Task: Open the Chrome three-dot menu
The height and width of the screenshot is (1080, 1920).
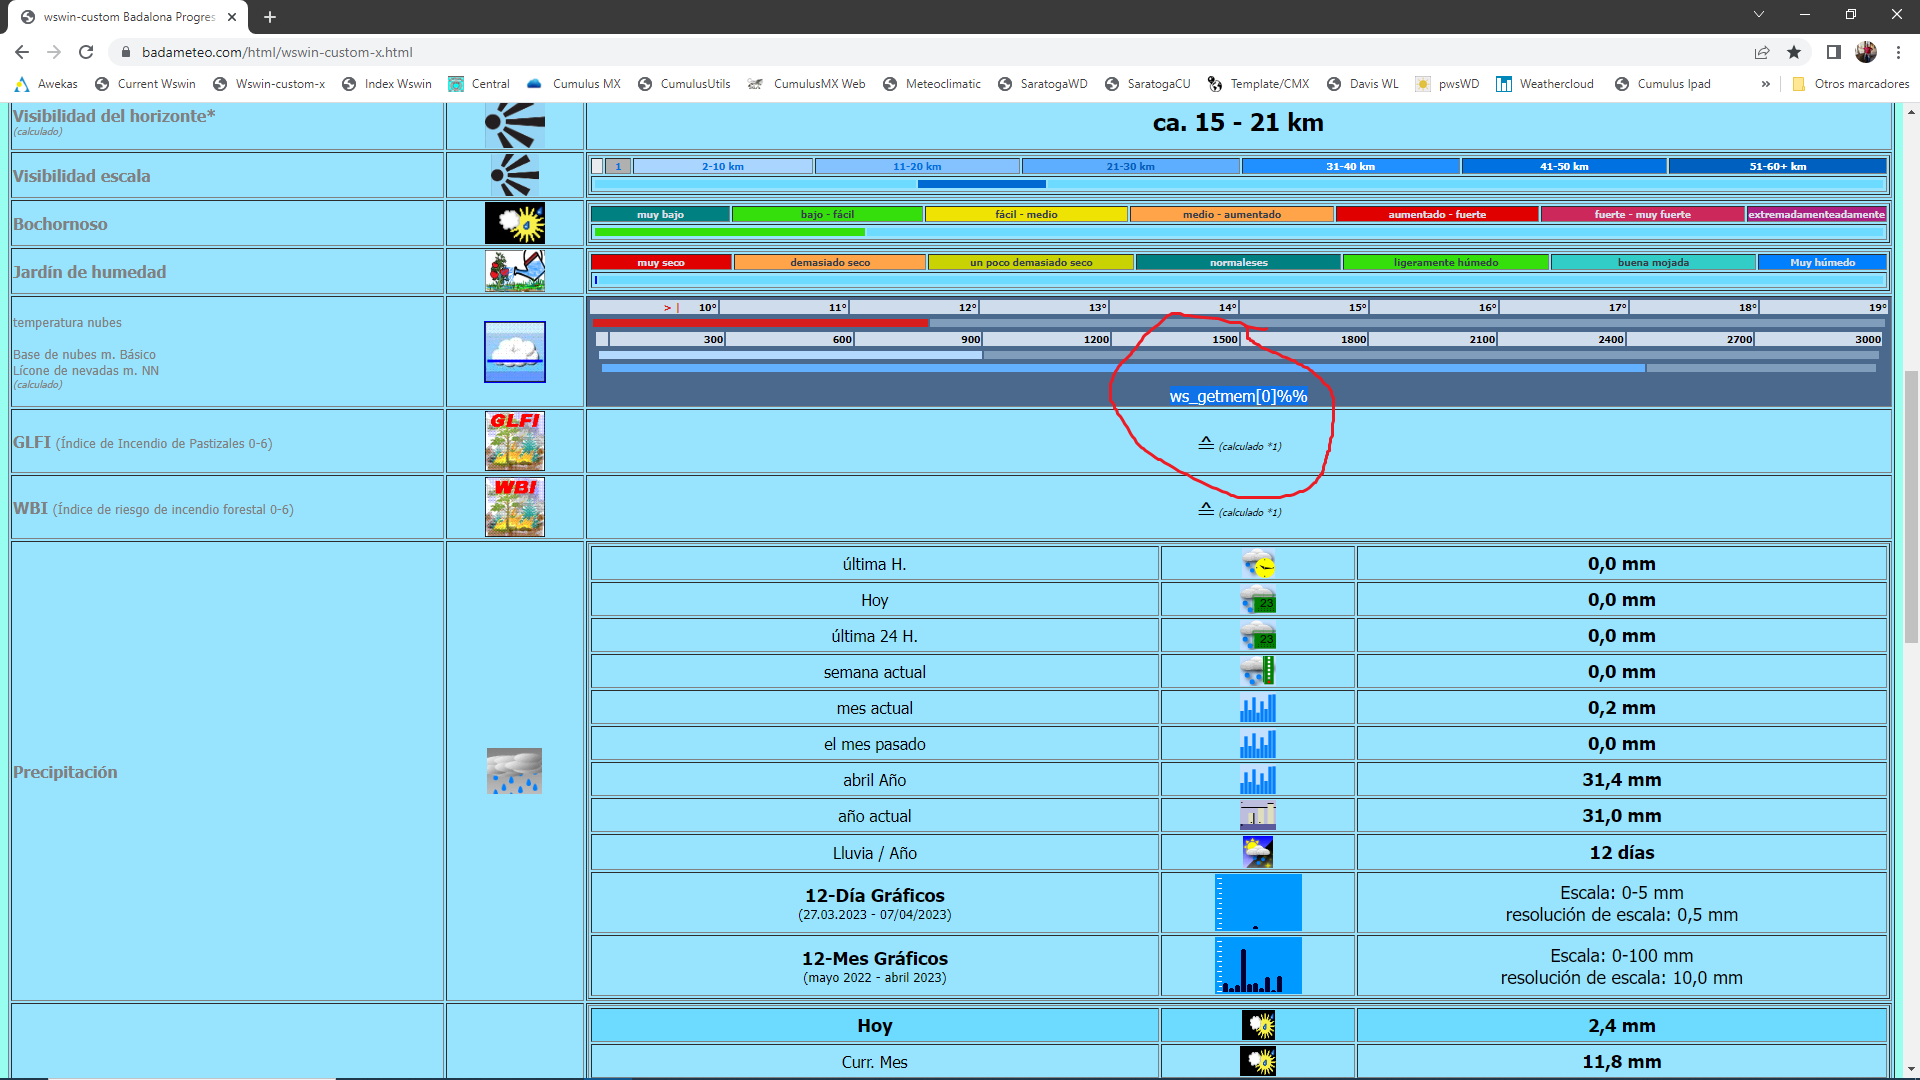Action: click(x=1898, y=52)
